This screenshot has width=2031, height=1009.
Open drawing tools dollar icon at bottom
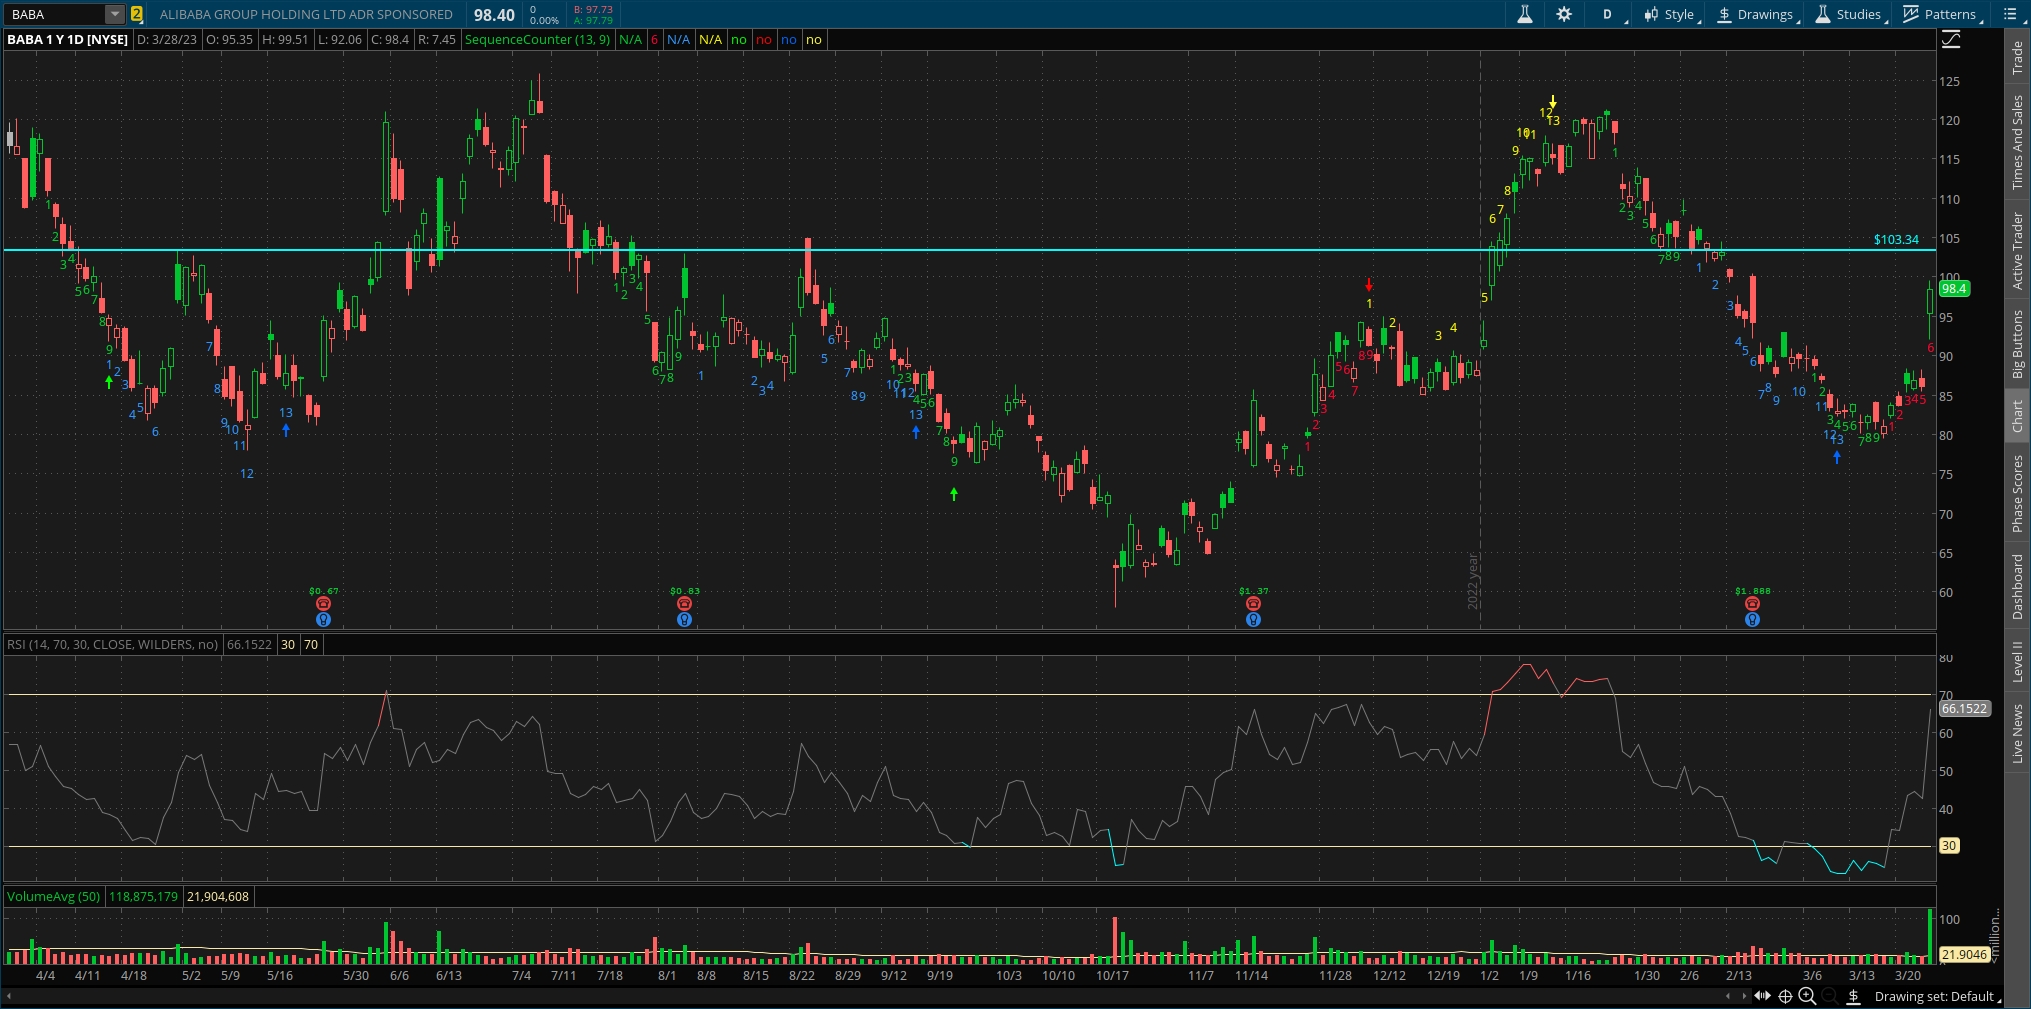(1853, 996)
